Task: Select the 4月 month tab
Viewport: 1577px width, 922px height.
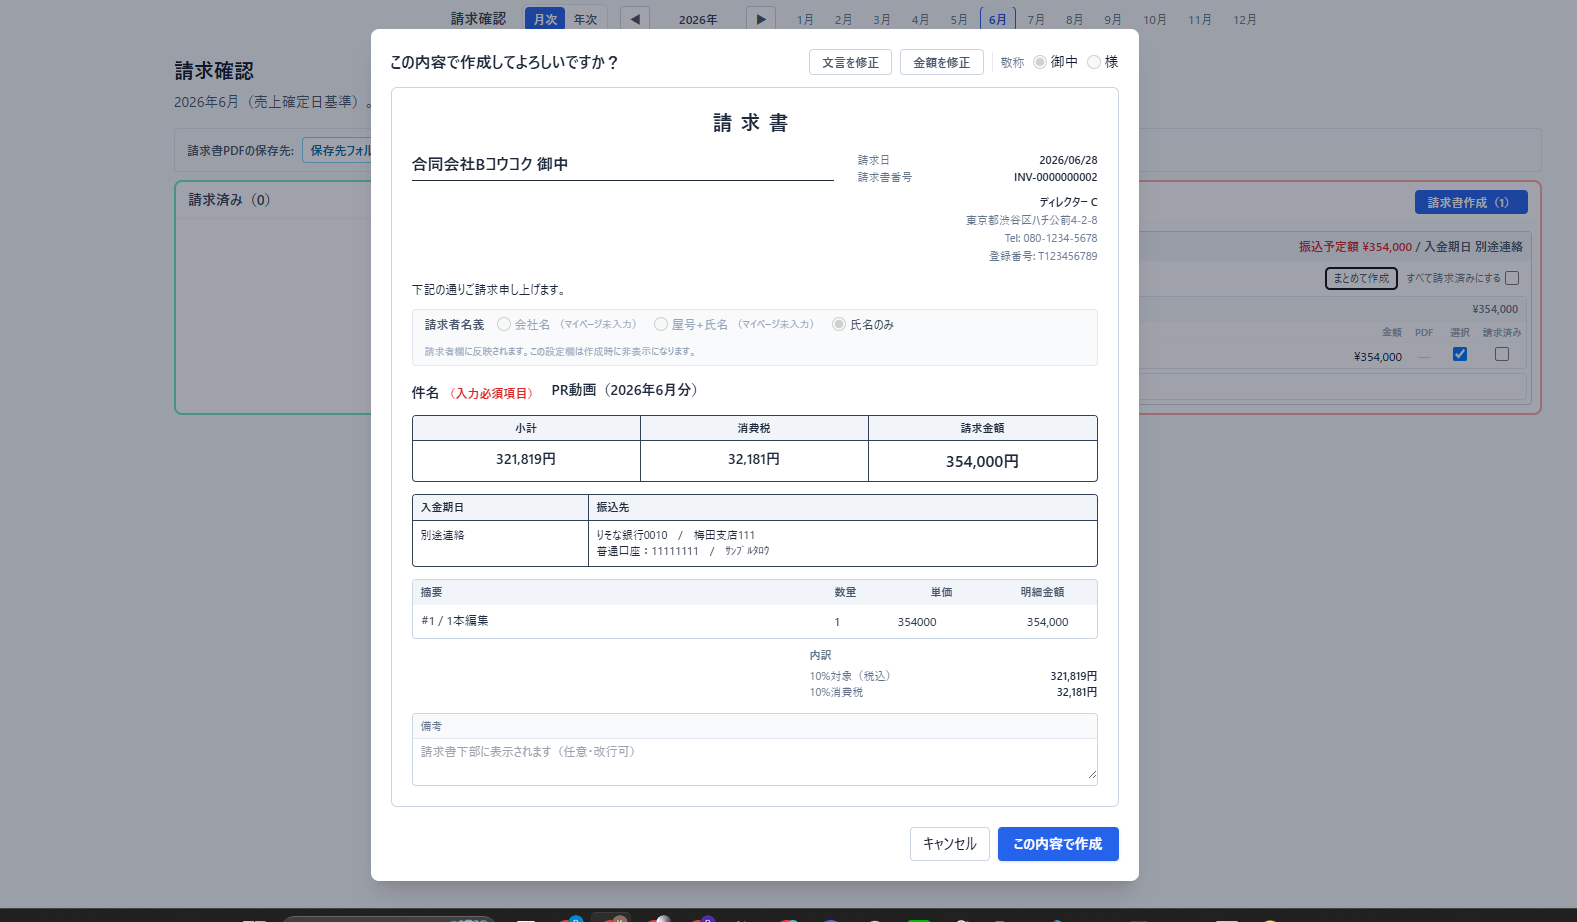Action: (x=920, y=19)
